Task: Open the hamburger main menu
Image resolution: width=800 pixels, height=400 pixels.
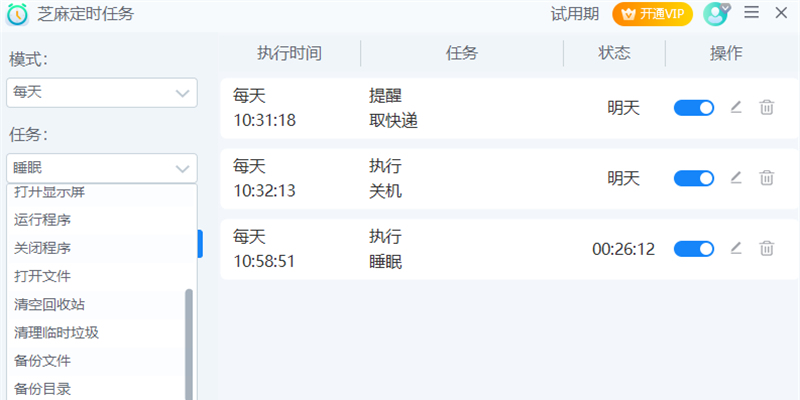Action: 752,13
